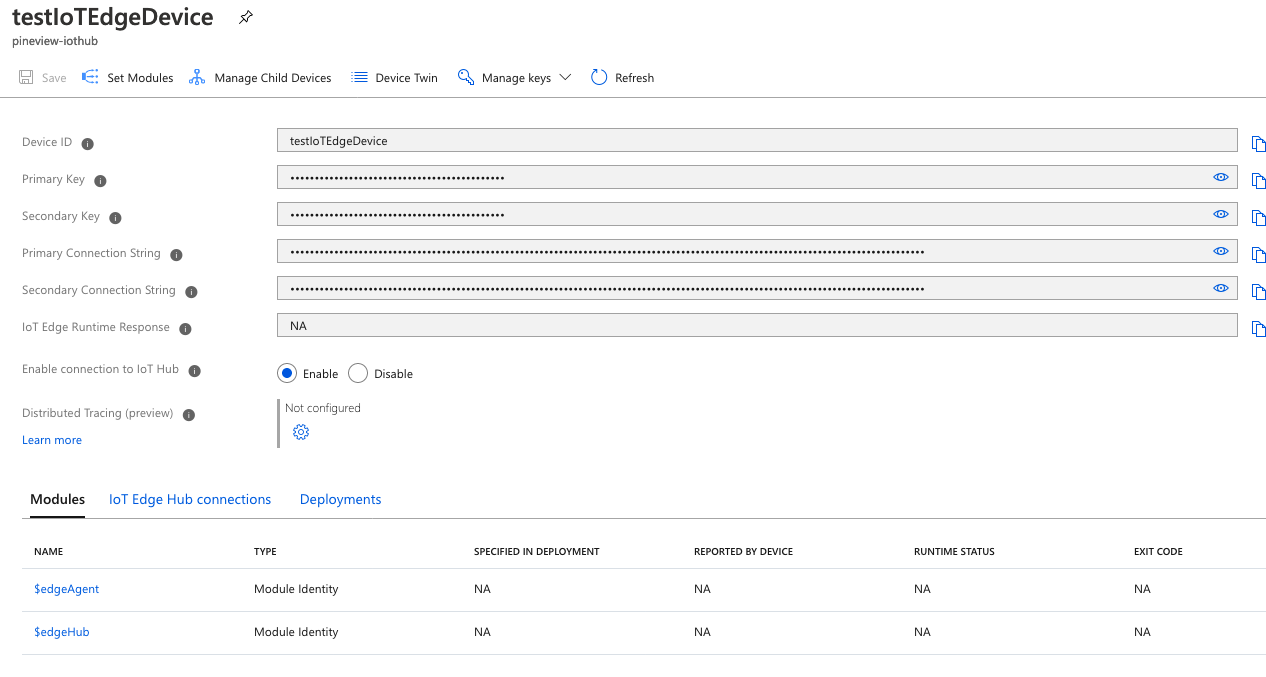
Task: Click info icon next to Device ID
Action: tap(87, 143)
